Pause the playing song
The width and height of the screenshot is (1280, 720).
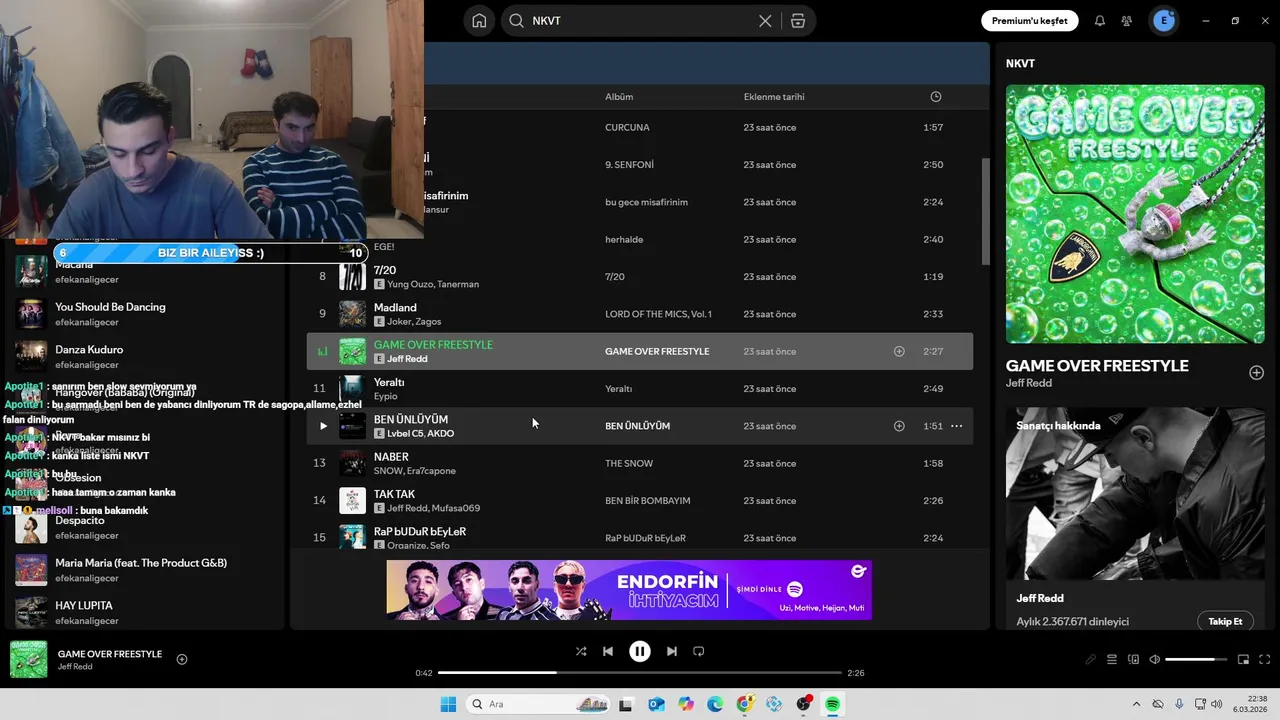click(640, 651)
